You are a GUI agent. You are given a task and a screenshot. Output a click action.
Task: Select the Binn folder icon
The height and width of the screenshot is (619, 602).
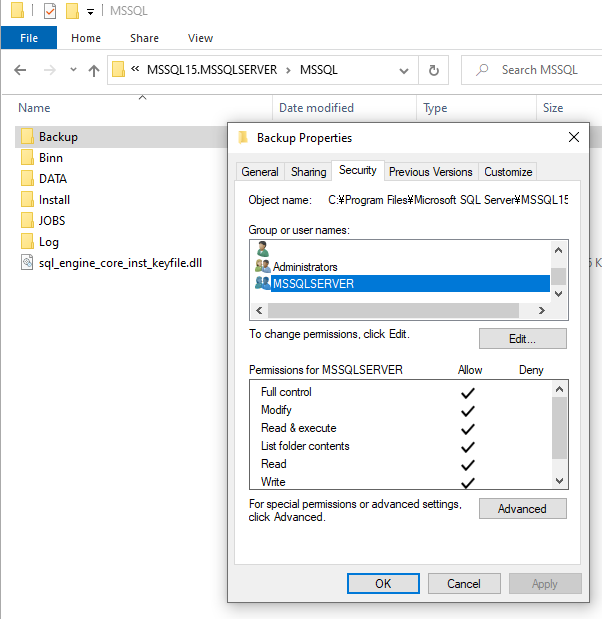tap(27, 158)
